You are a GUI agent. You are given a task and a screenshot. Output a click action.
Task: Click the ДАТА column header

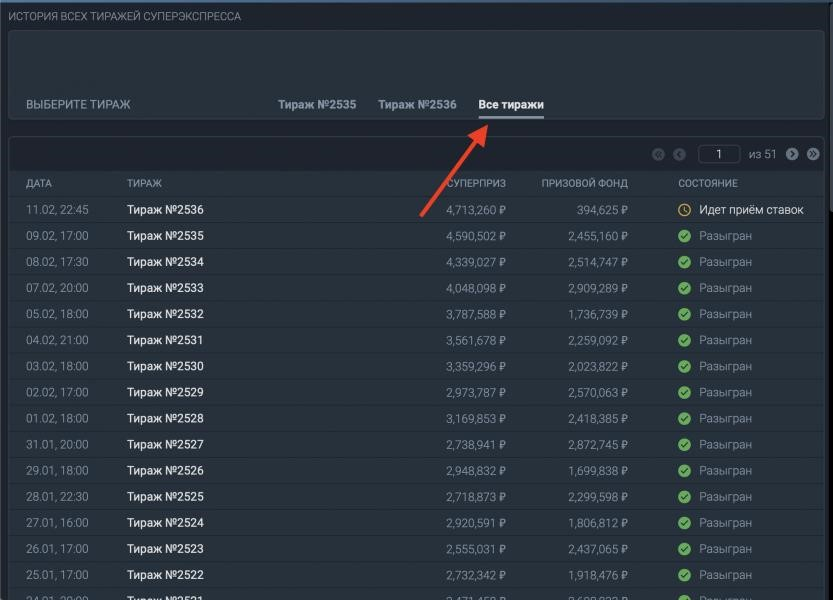click(39, 184)
